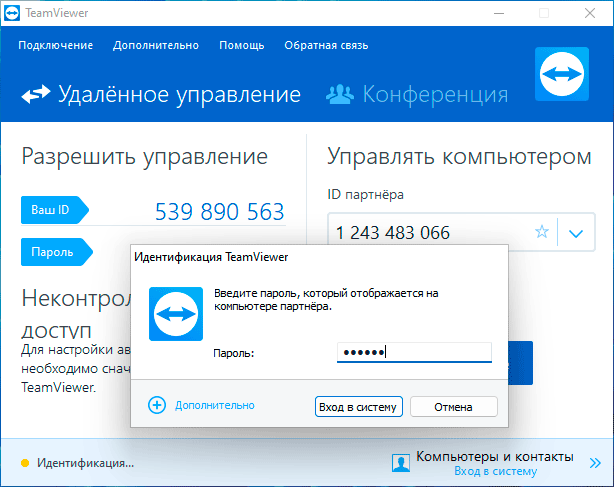The width and height of the screenshot is (614, 487).
Task: Click the Разрешить управление heading
Action: (144, 157)
